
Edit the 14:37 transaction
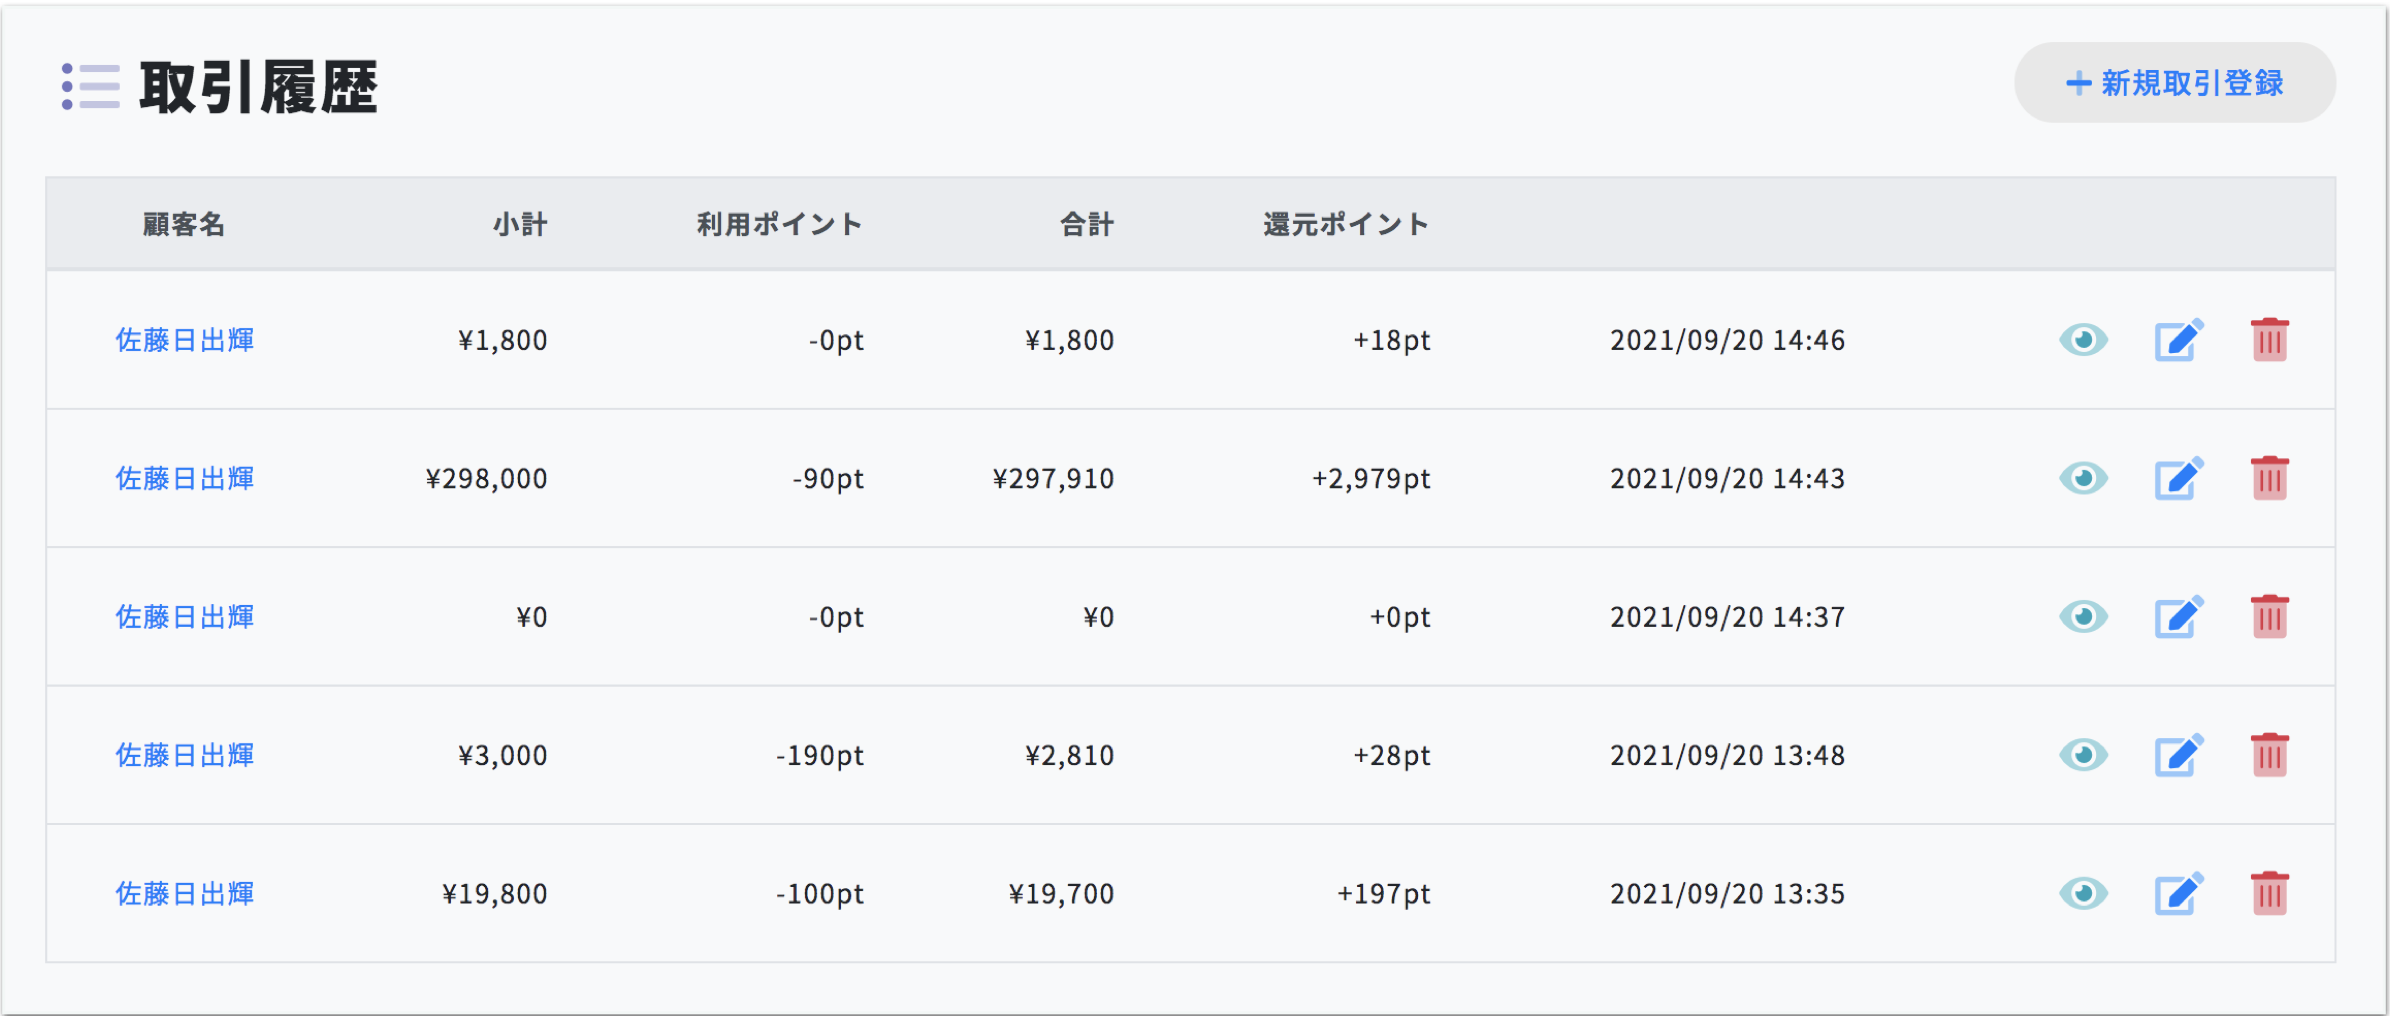pos(2178,617)
